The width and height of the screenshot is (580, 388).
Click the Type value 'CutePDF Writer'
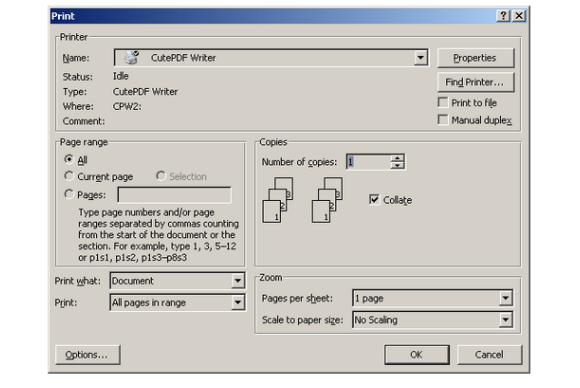pyautogui.click(x=145, y=92)
